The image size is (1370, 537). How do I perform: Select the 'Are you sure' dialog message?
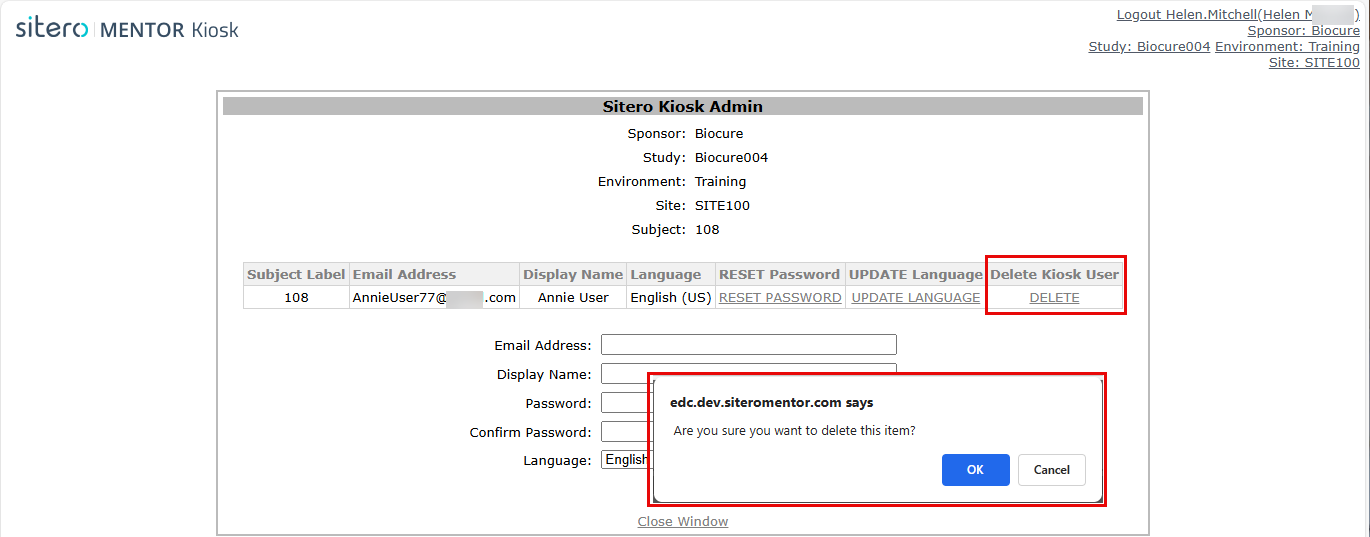pos(794,431)
